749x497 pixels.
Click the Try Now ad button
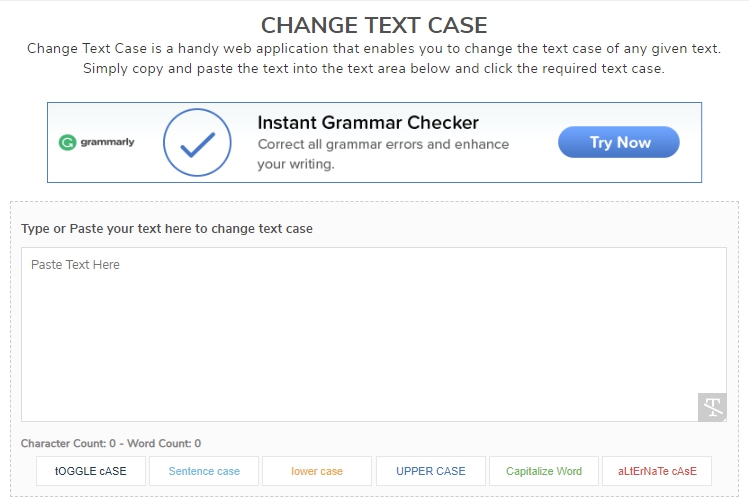[x=619, y=142]
